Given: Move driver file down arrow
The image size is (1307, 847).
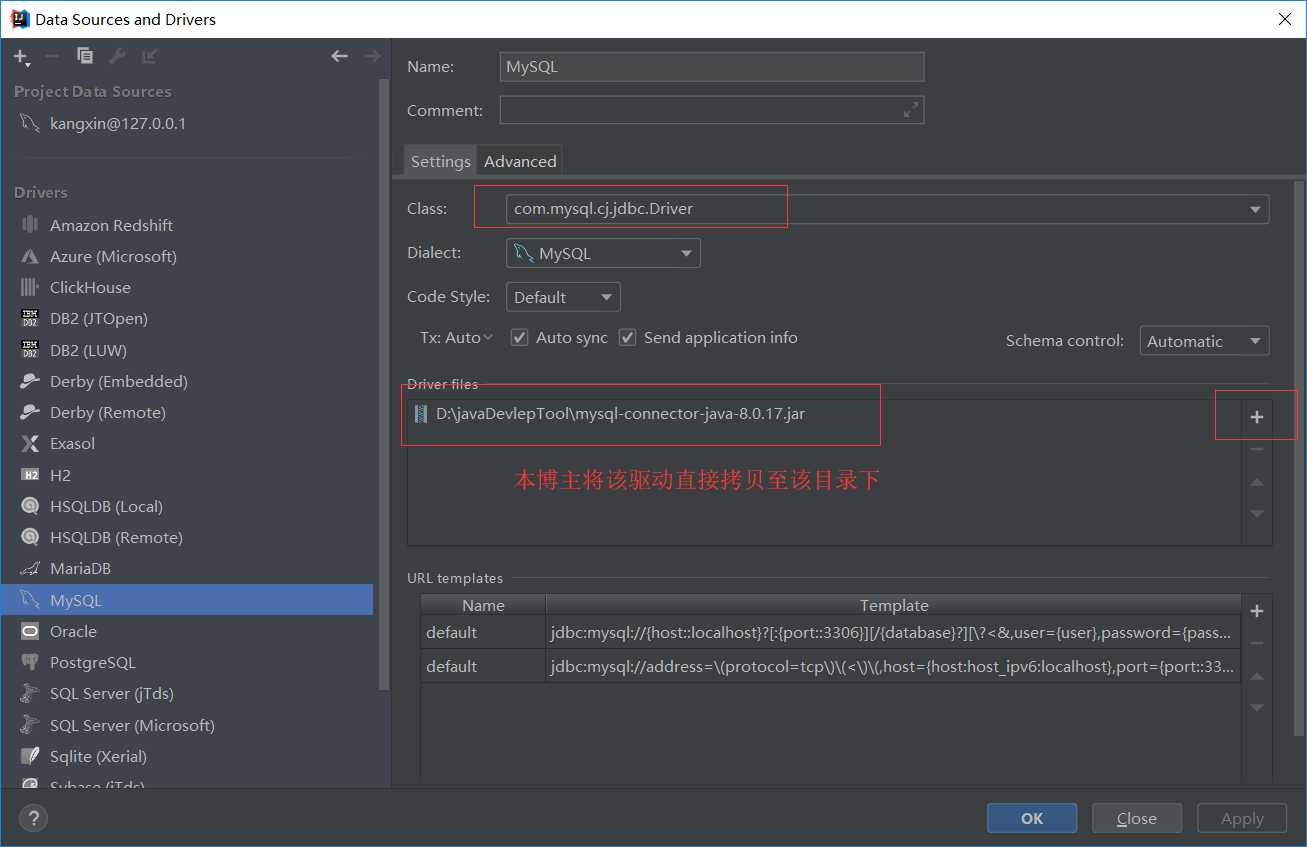Looking at the screenshot, I should coord(1257,513).
